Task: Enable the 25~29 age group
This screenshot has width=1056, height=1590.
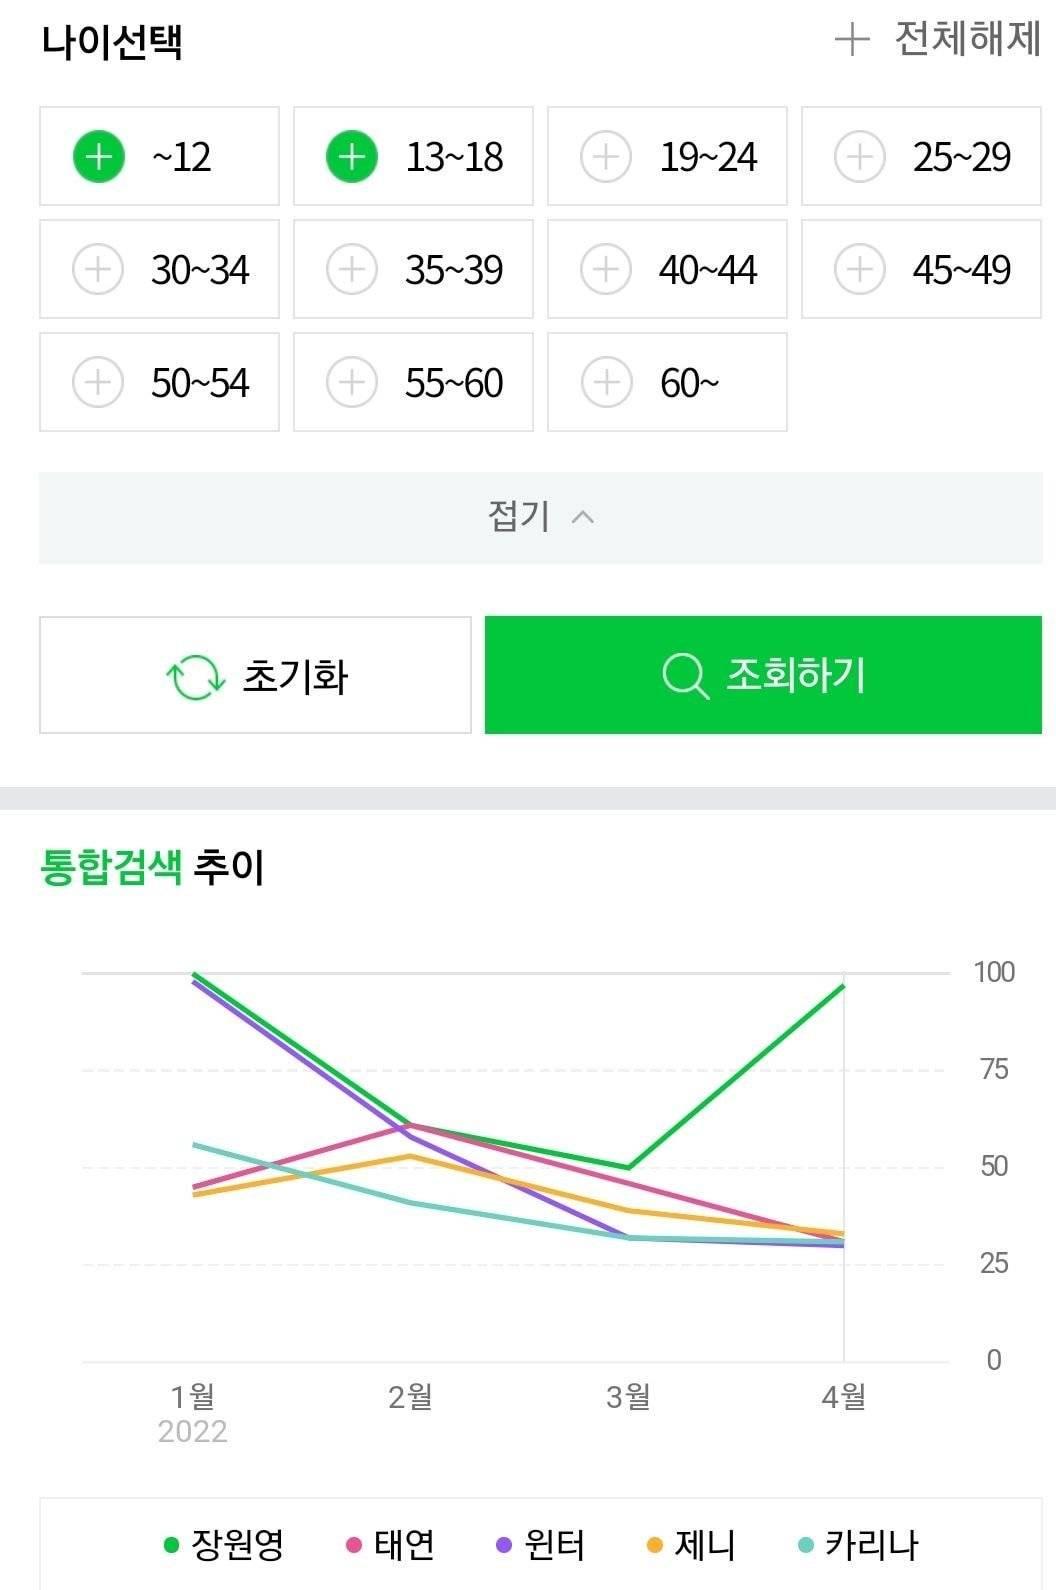Action: tap(921, 157)
